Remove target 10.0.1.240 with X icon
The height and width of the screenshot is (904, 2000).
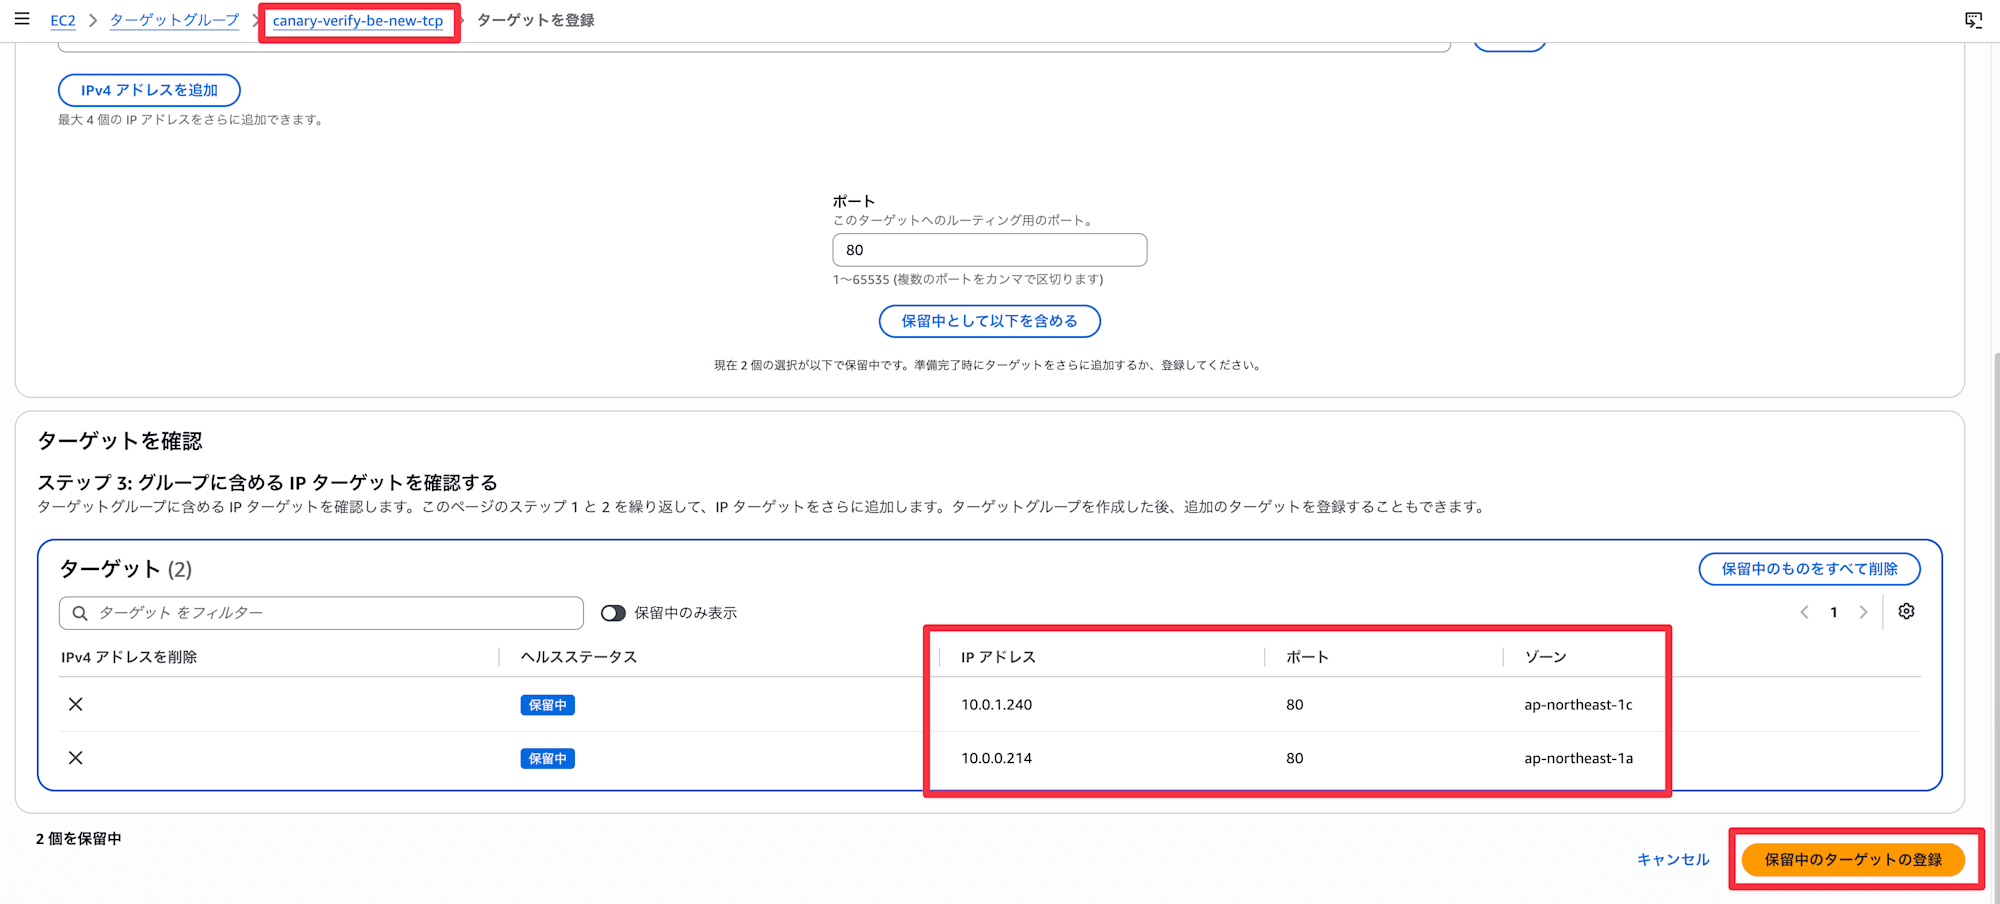click(x=76, y=704)
